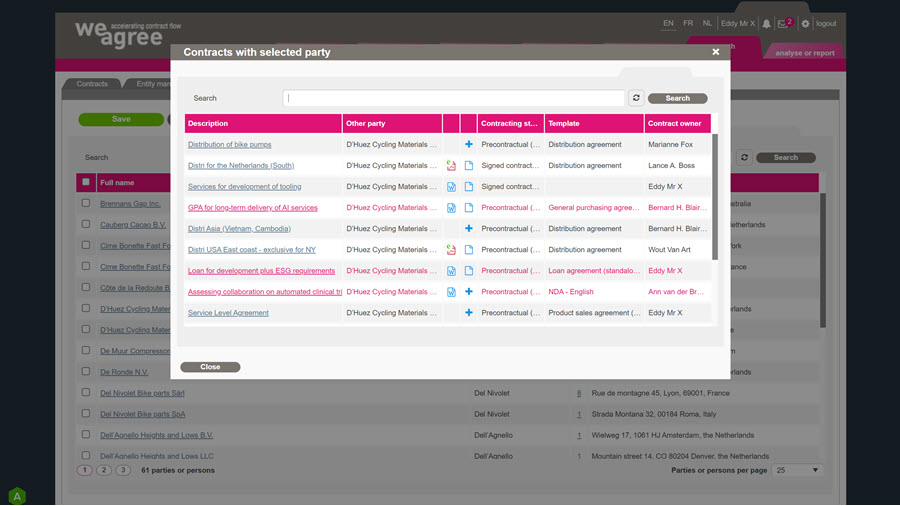This screenshot has height=506, width=900.
Task: Close dialog with the X icon
Action: coord(716,52)
